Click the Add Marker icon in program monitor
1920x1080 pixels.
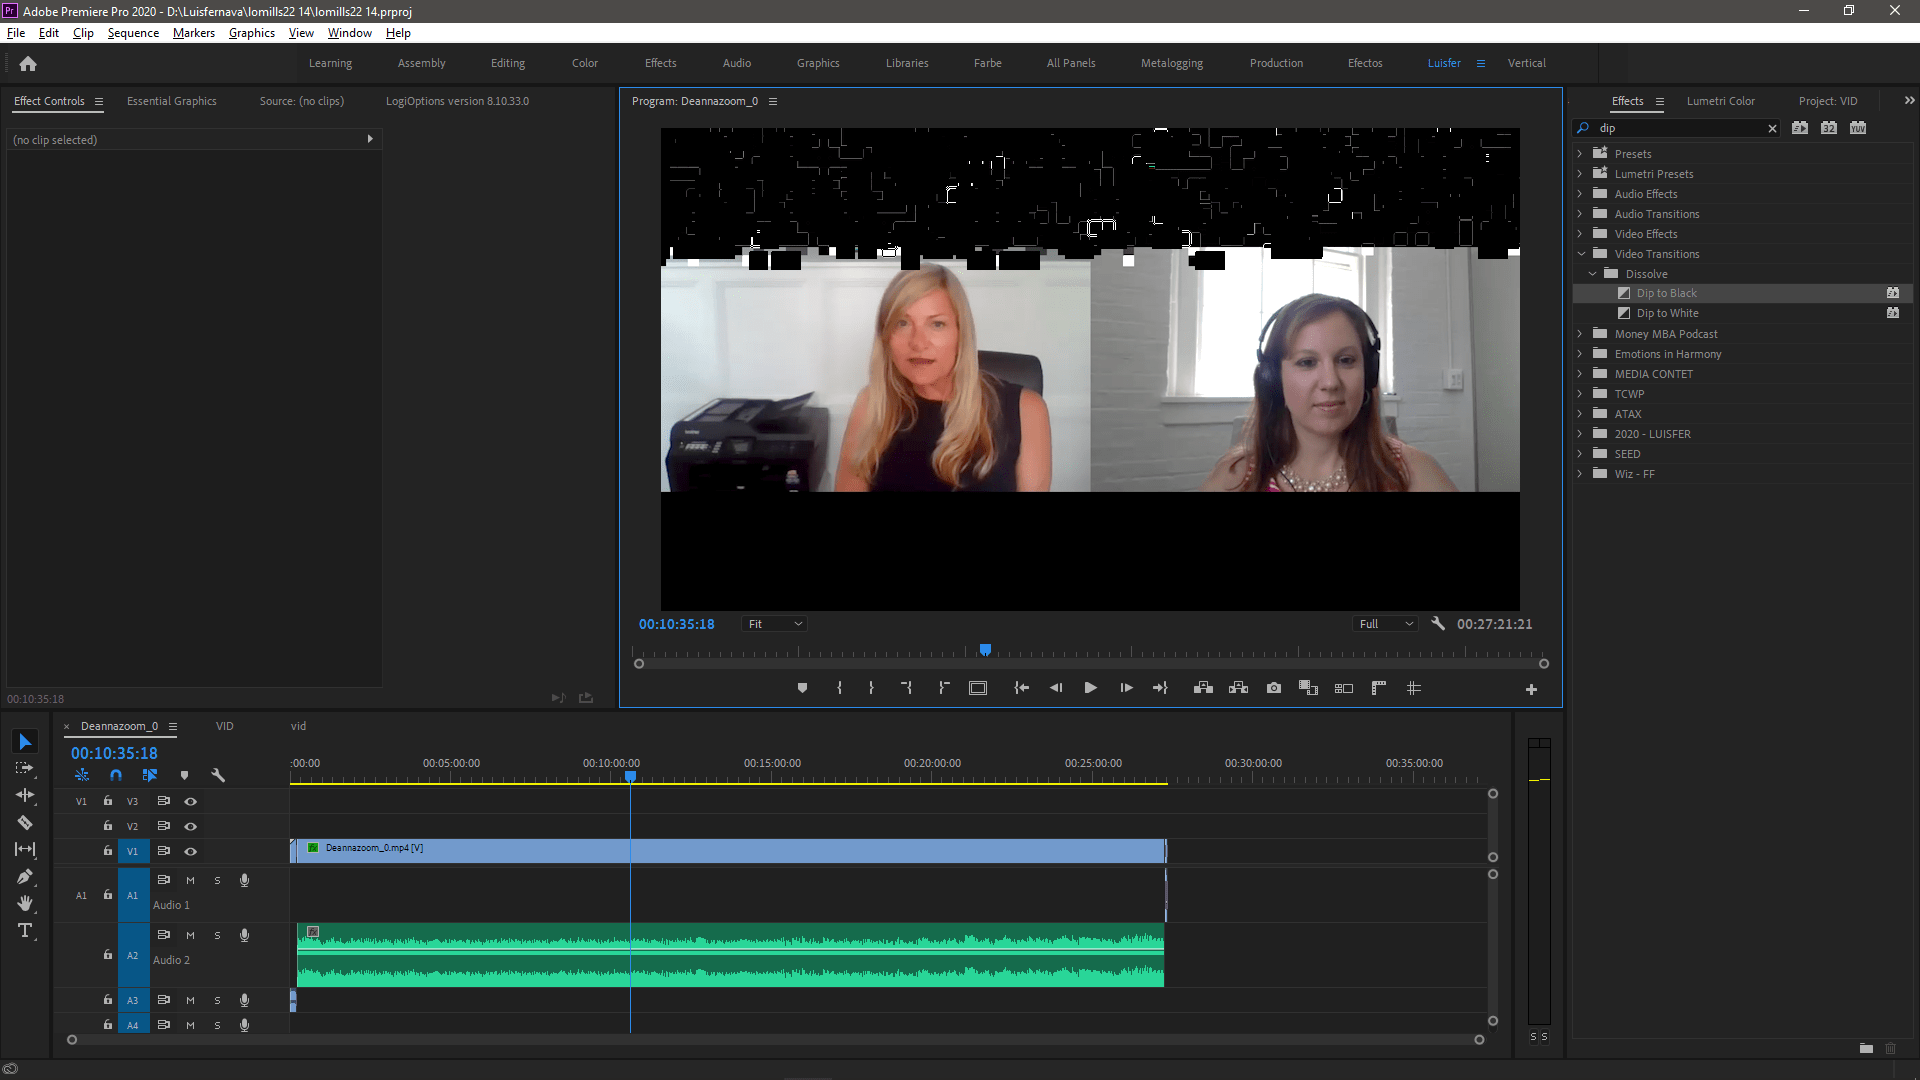pos(802,688)
